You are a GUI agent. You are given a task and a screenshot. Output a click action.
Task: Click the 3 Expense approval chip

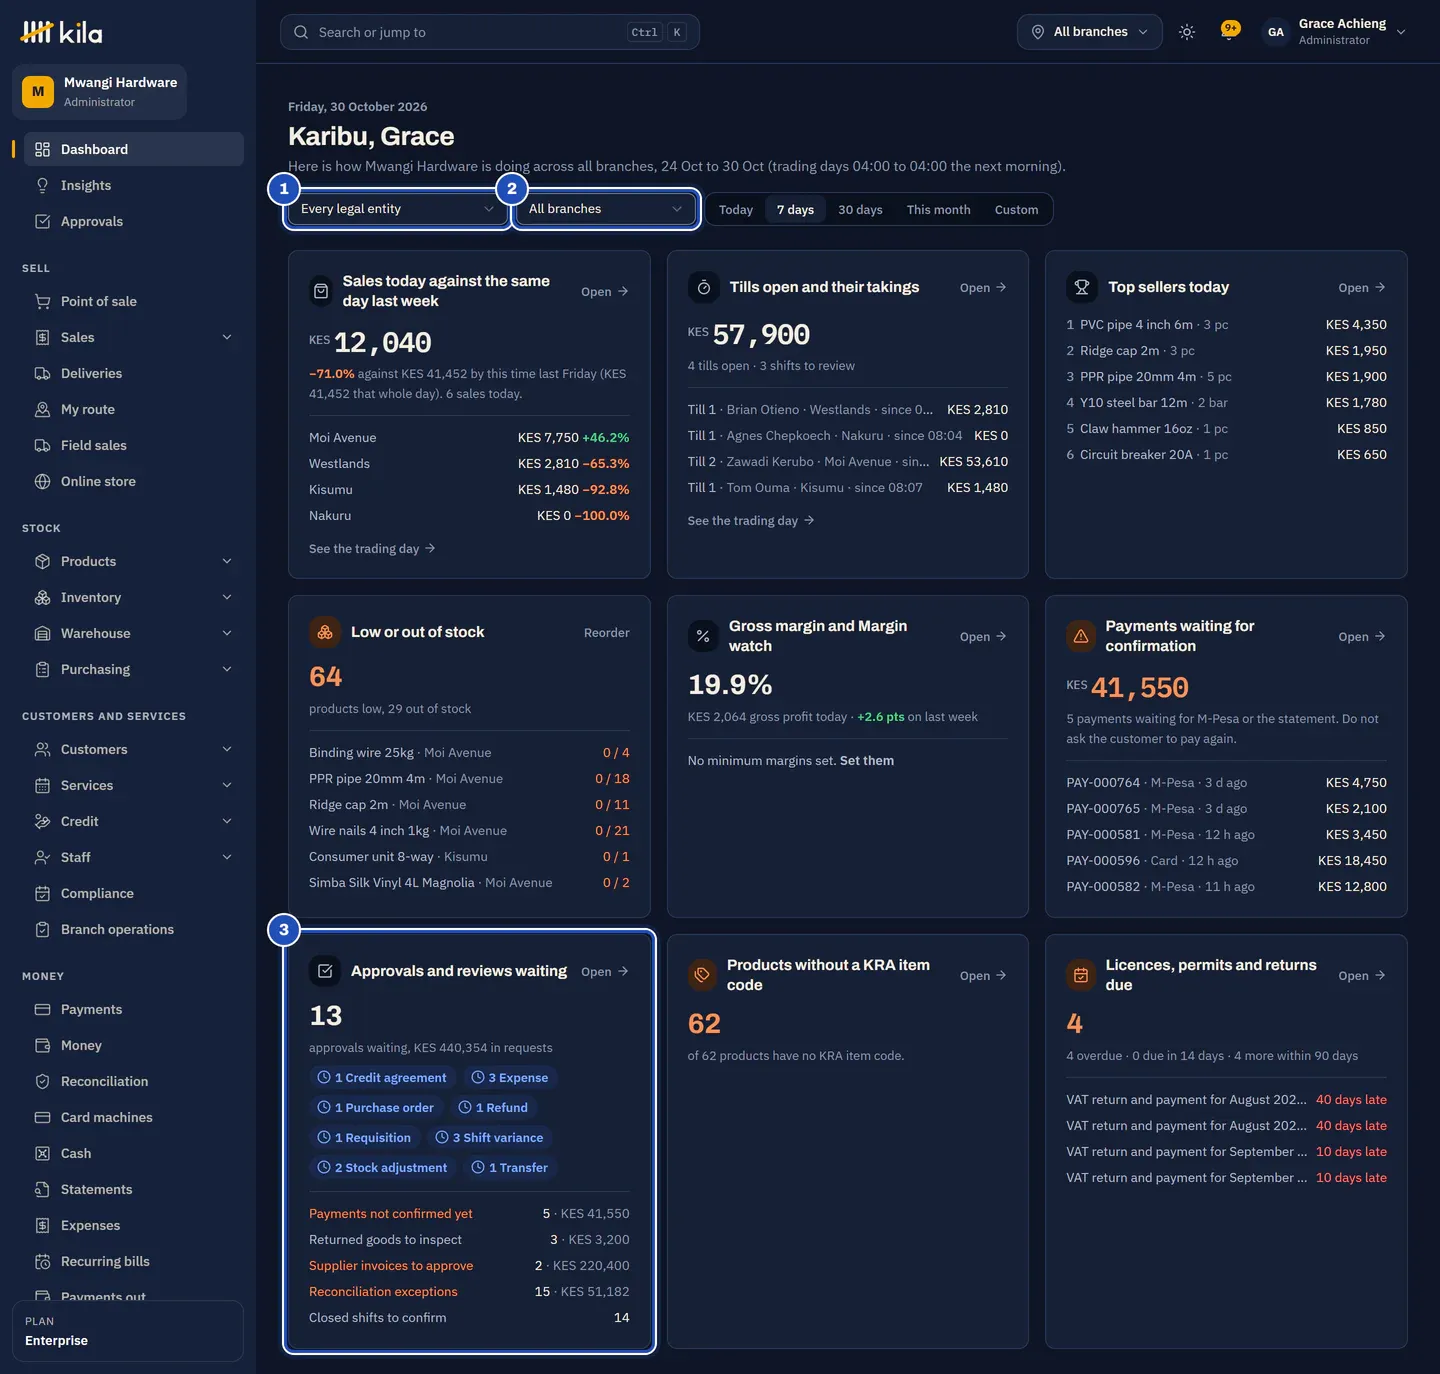tap(510, 1078)
